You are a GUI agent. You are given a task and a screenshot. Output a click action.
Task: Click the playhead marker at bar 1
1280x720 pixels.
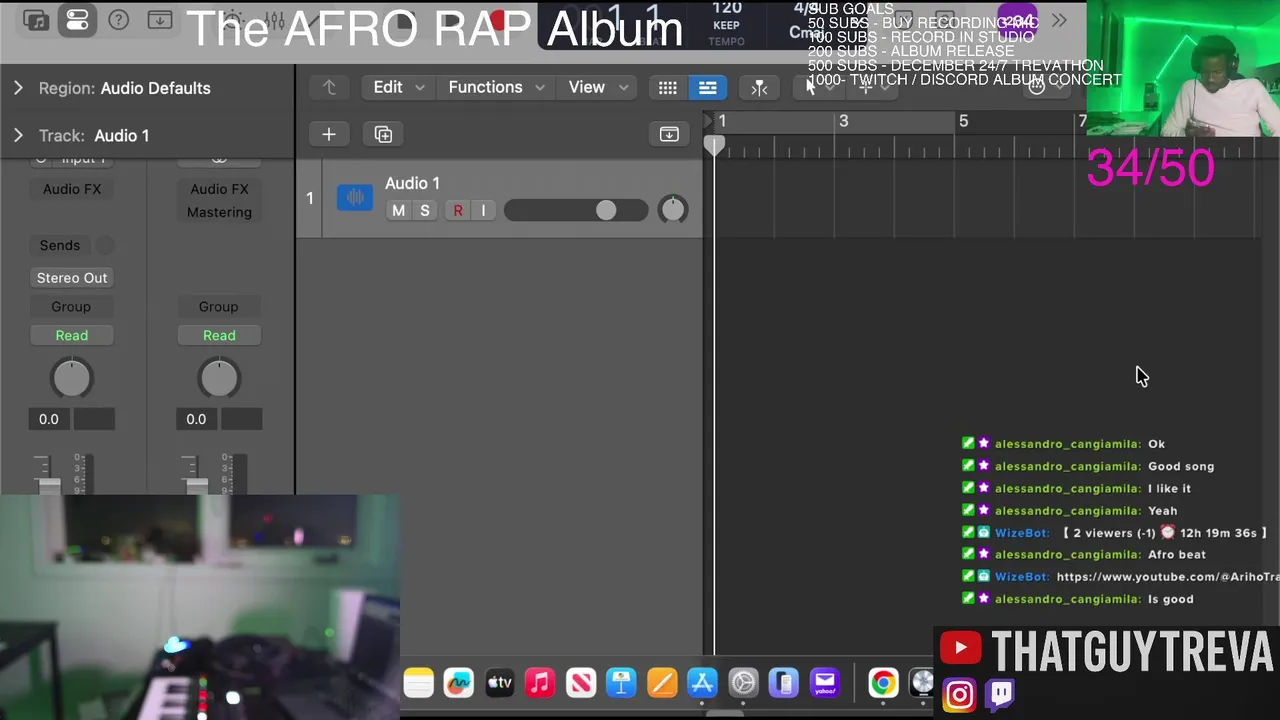[x=714, y=146]
